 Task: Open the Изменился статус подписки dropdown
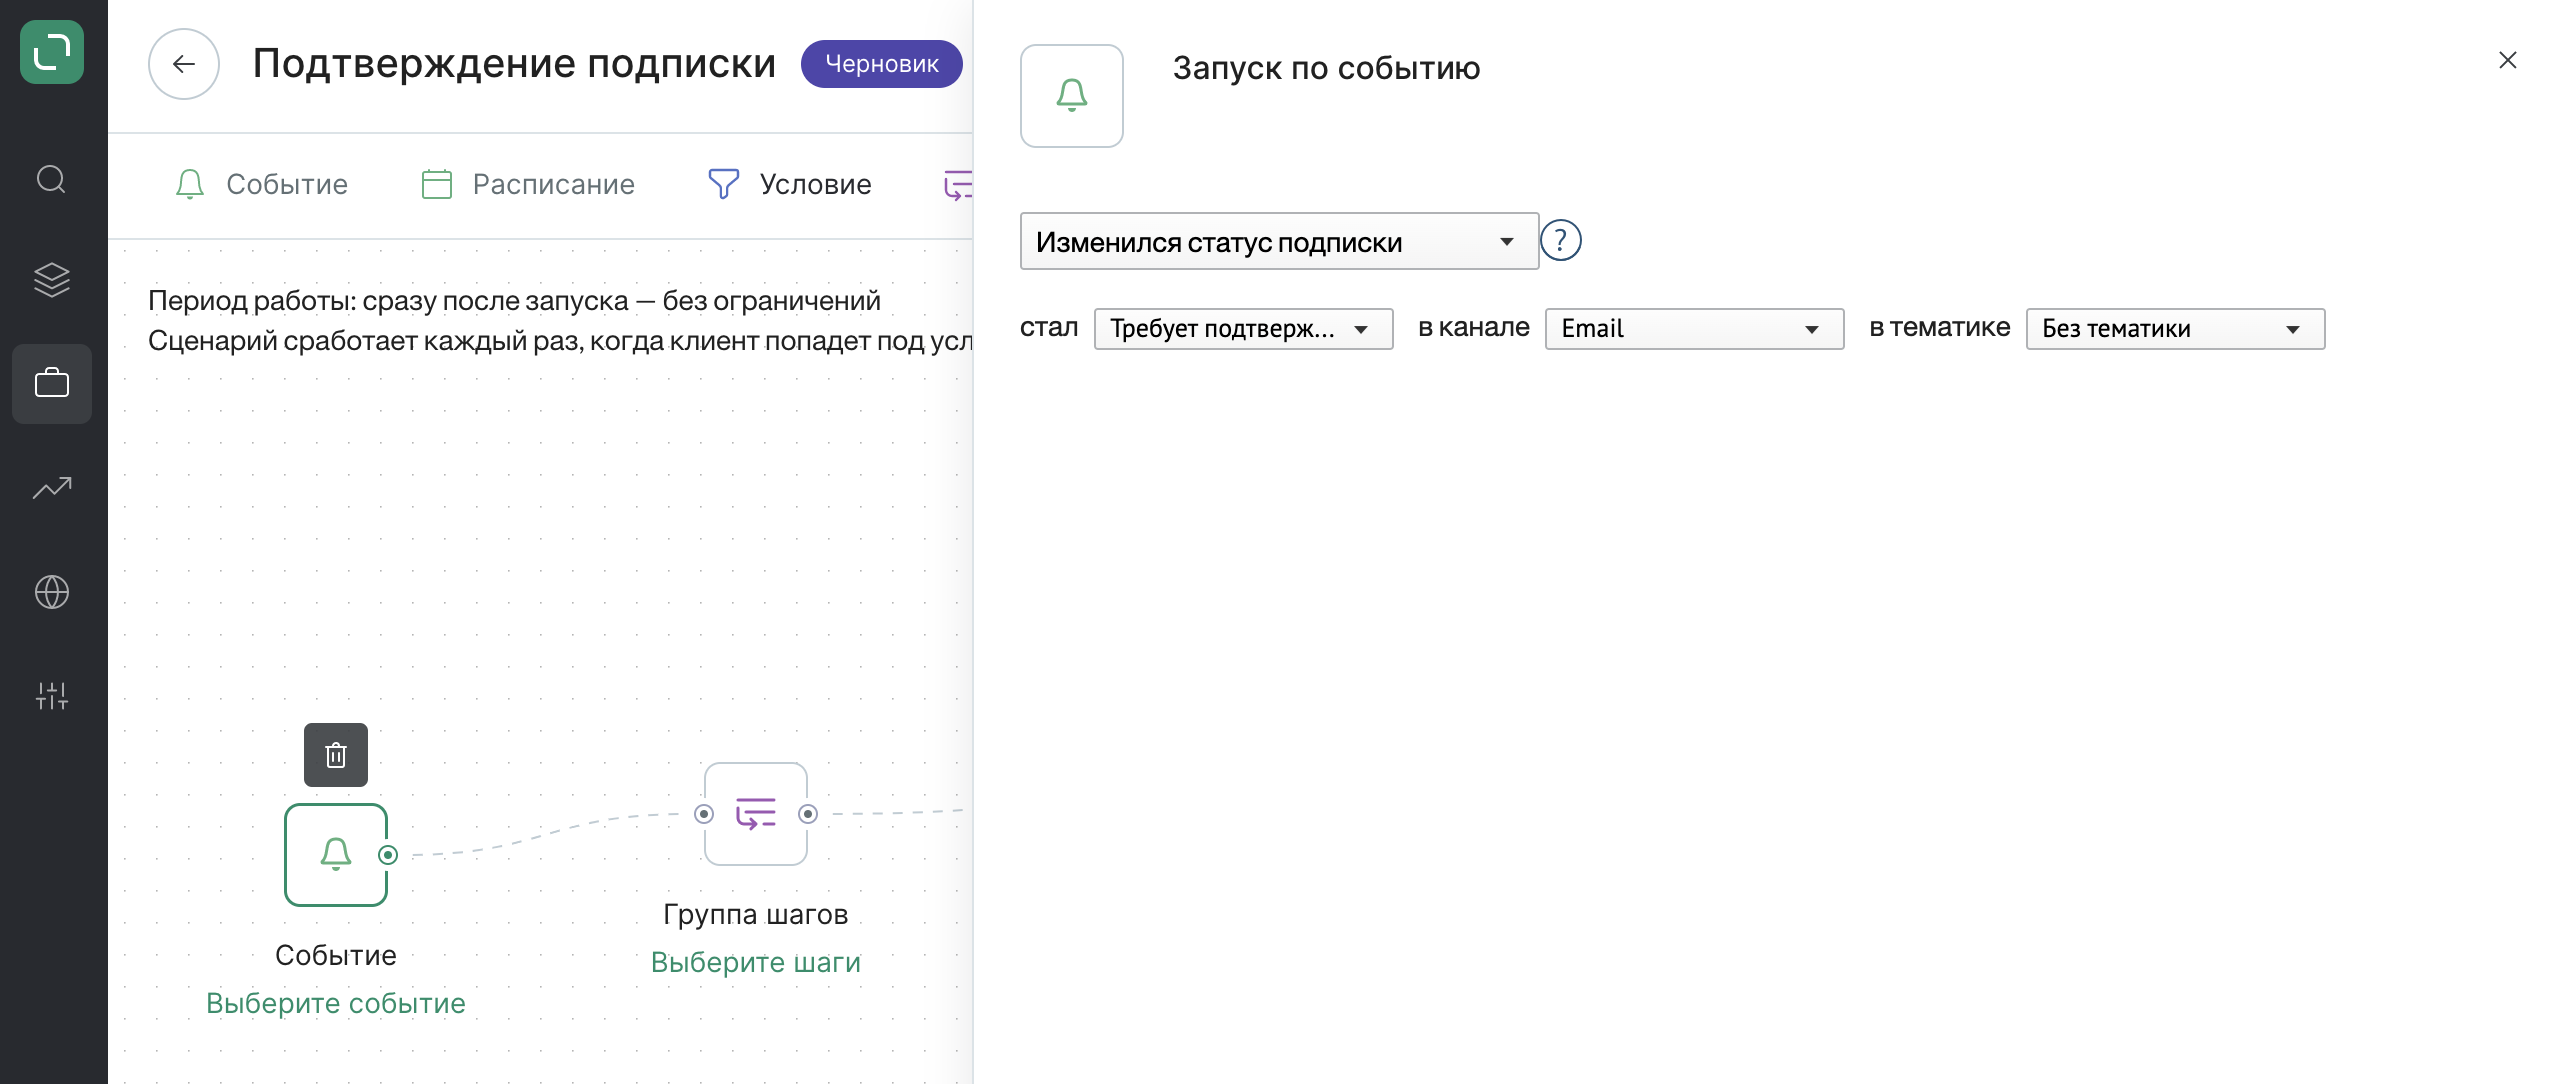pos(1279,242)
